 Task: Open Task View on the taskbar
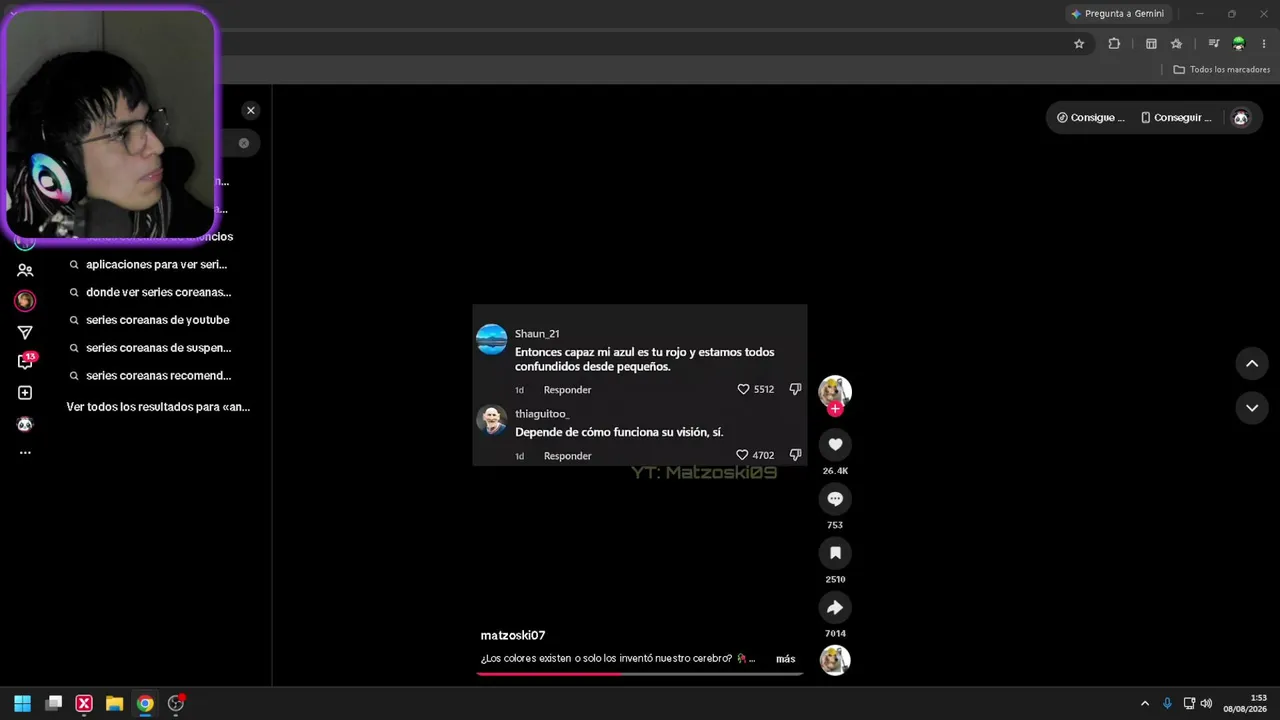pyautogui.click(x=54, y=703)
